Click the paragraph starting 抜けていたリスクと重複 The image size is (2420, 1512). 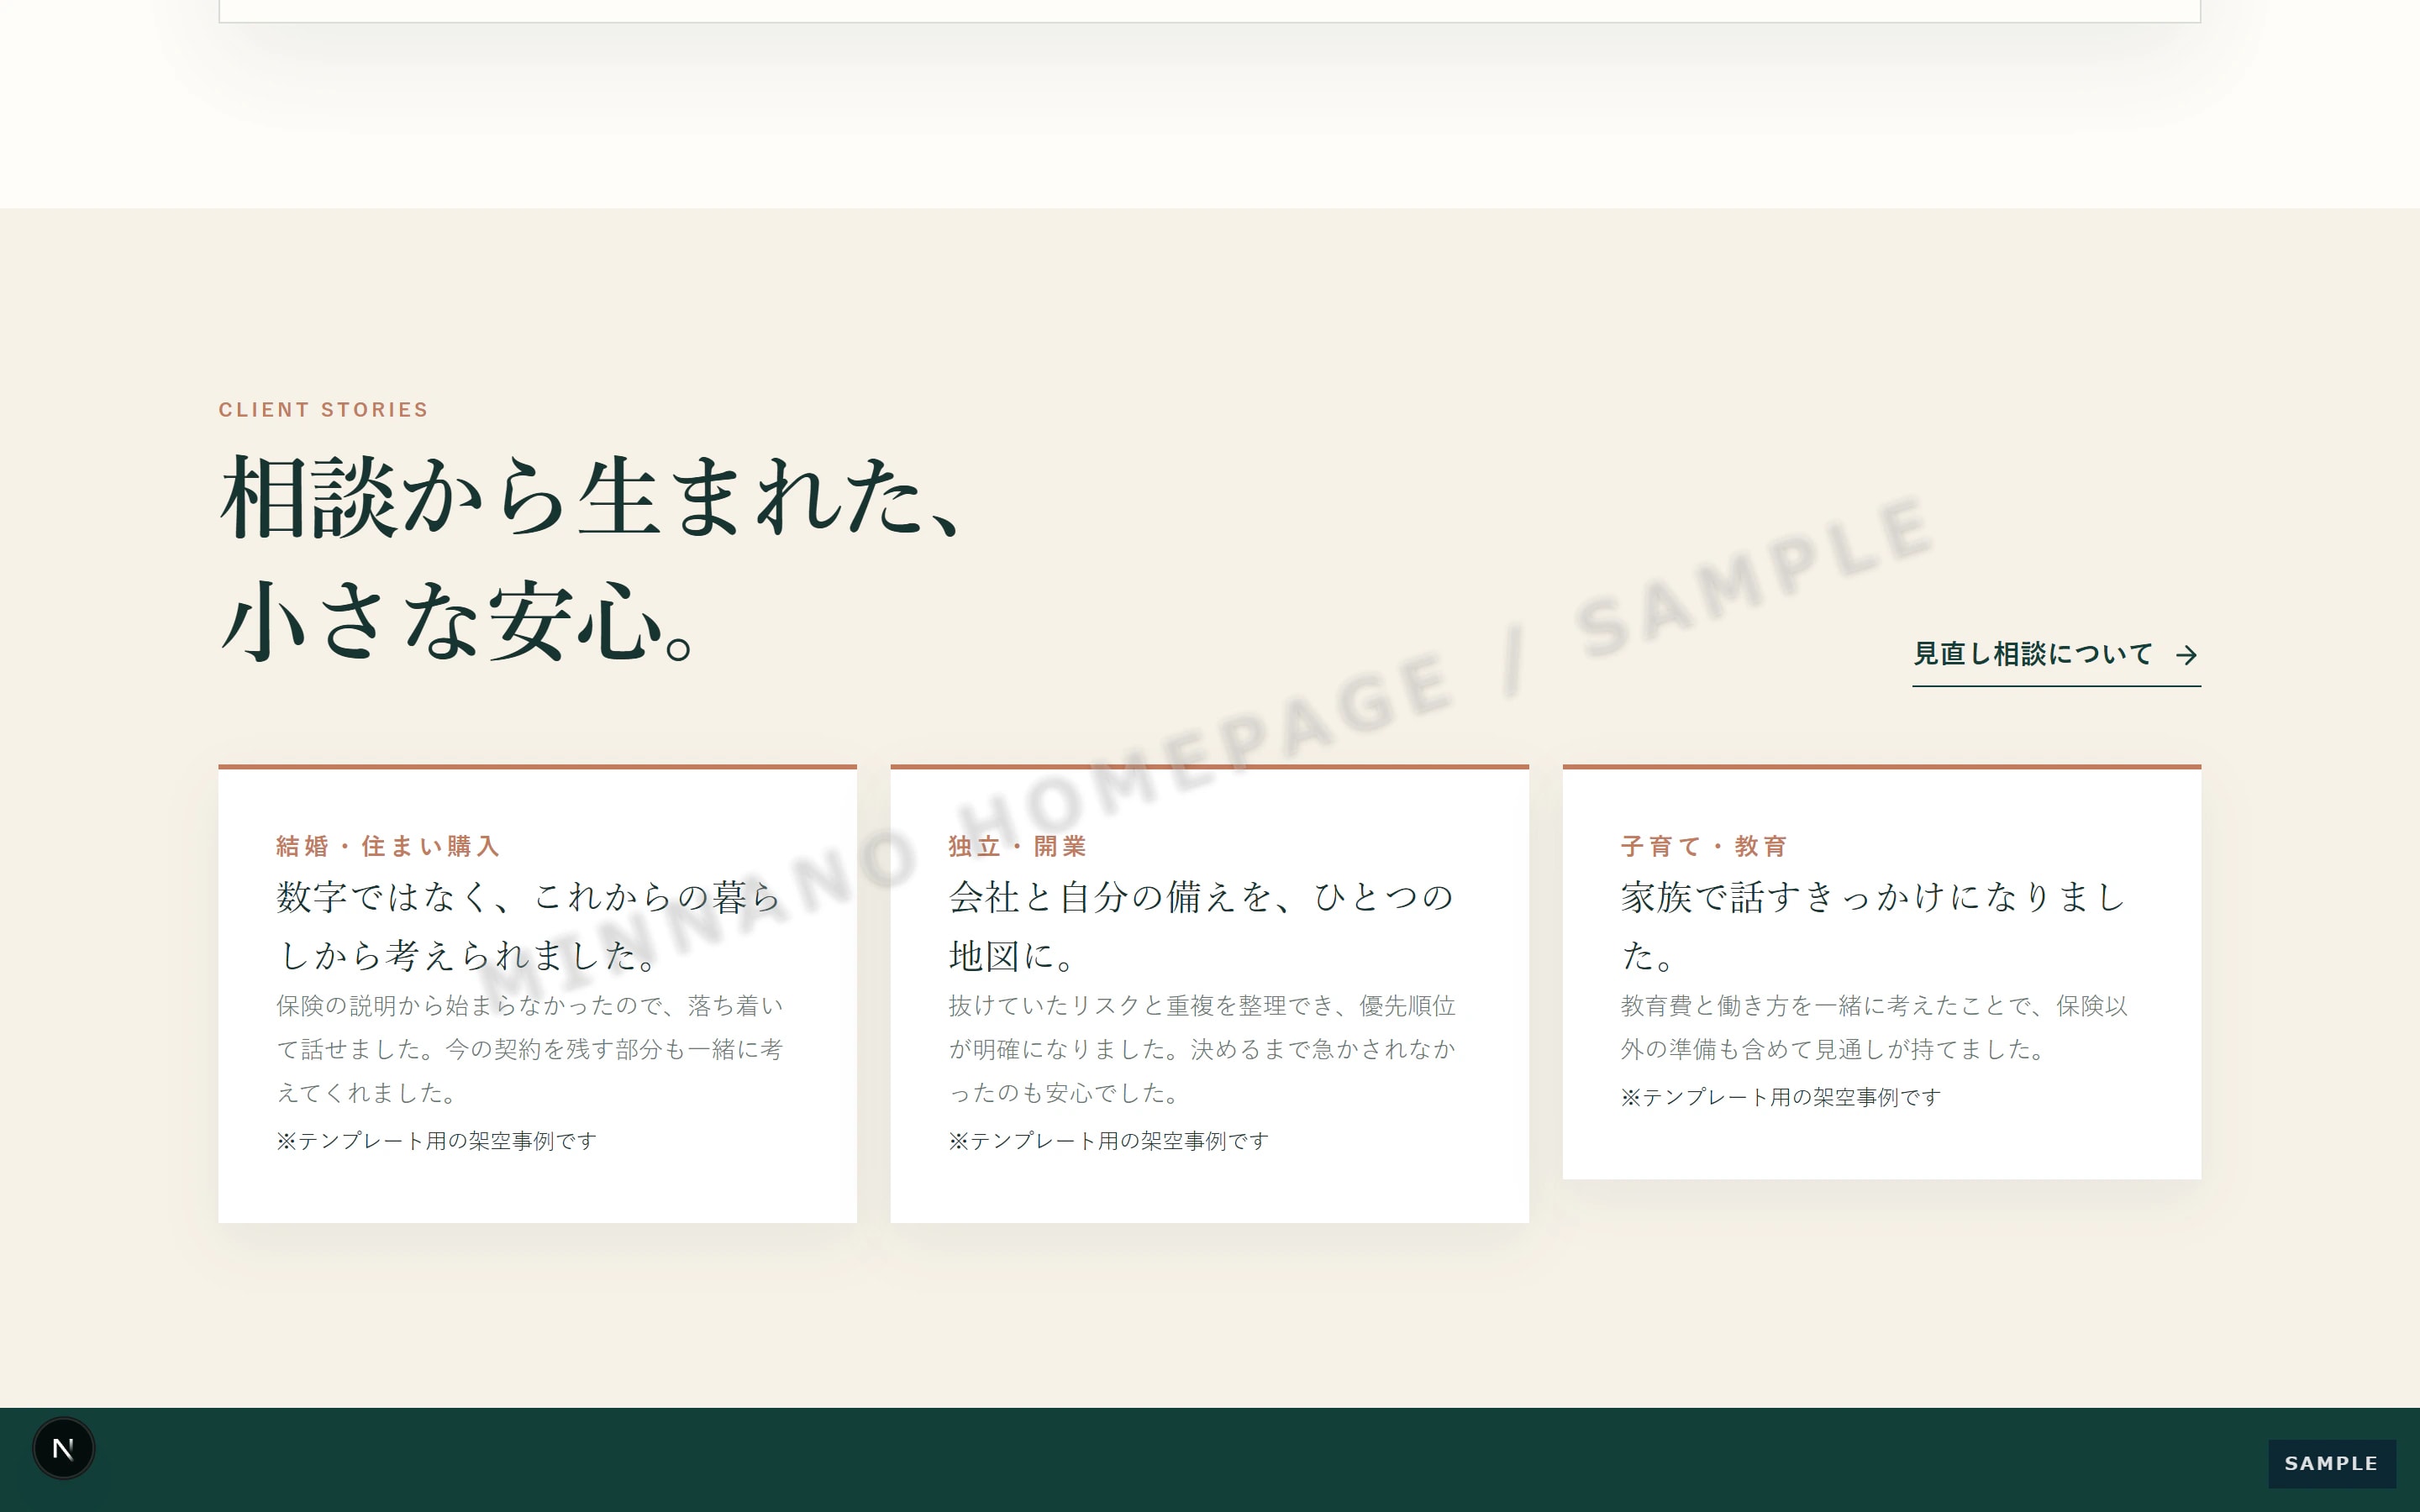tap(1202, 1049)
